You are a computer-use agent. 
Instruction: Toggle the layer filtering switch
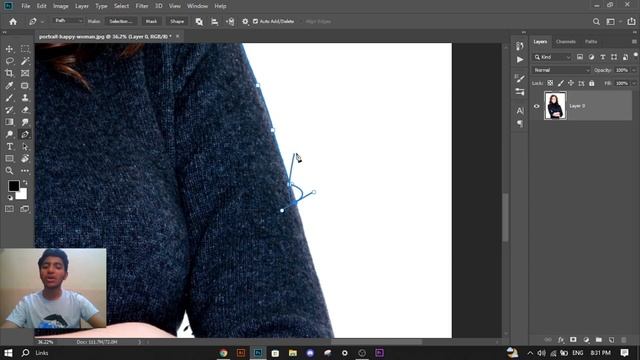pyautogui.click(x=636, y=55)
